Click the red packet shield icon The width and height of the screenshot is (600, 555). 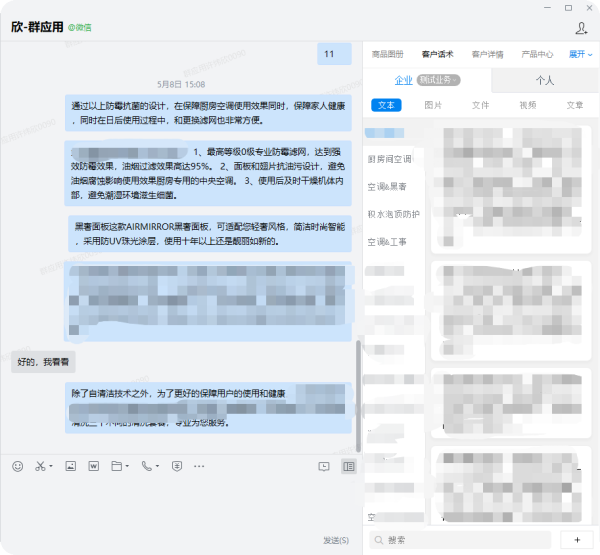click(177, 466)
